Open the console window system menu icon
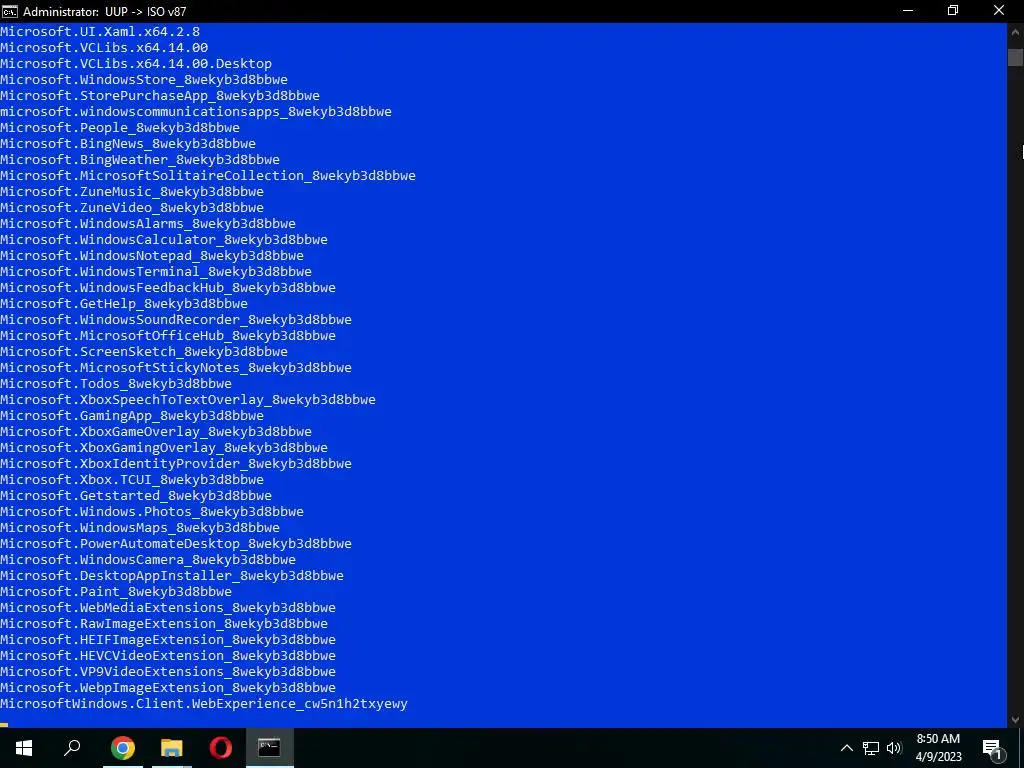 click(x=10, y=11)
